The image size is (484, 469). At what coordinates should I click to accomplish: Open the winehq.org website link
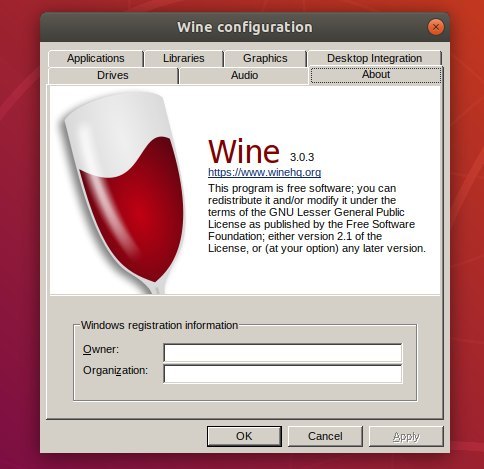tap(265, 172)
